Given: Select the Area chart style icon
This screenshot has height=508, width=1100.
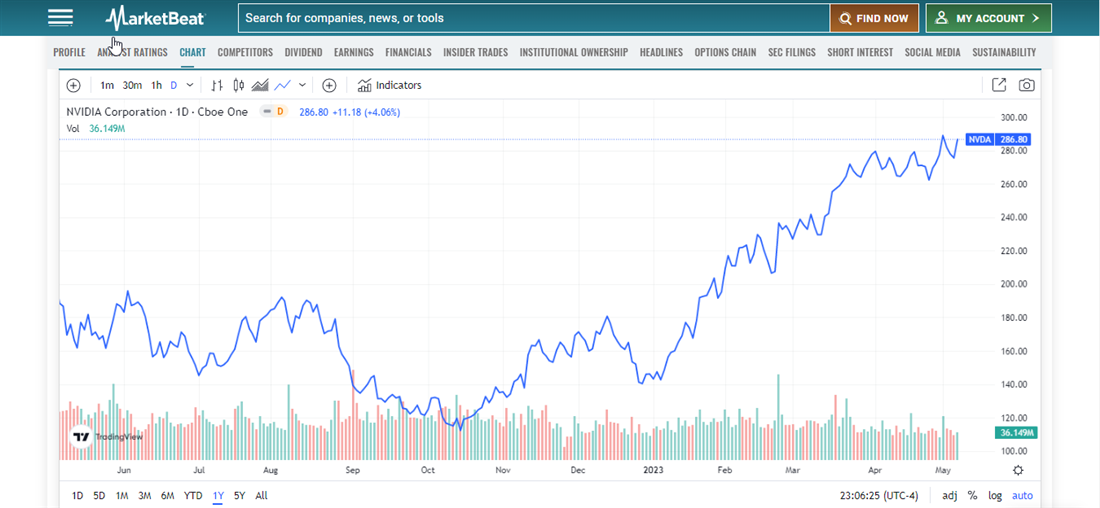Looking at the screenshot, I should tap(260, 86).
